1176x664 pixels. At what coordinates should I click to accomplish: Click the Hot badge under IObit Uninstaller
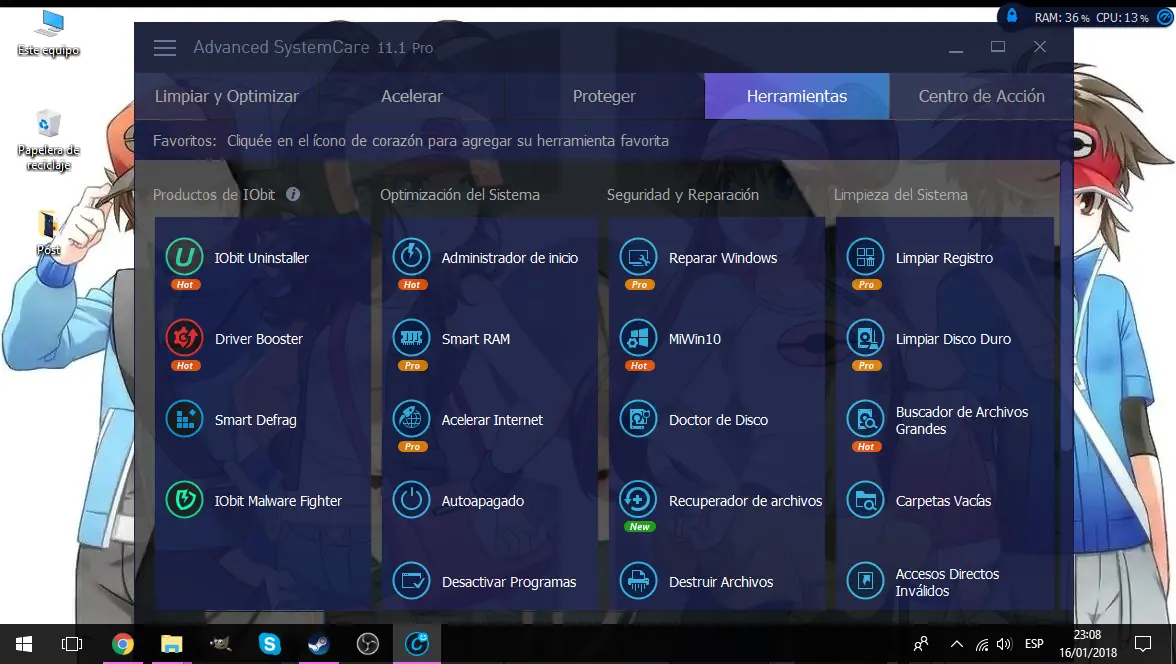[185, 284]
